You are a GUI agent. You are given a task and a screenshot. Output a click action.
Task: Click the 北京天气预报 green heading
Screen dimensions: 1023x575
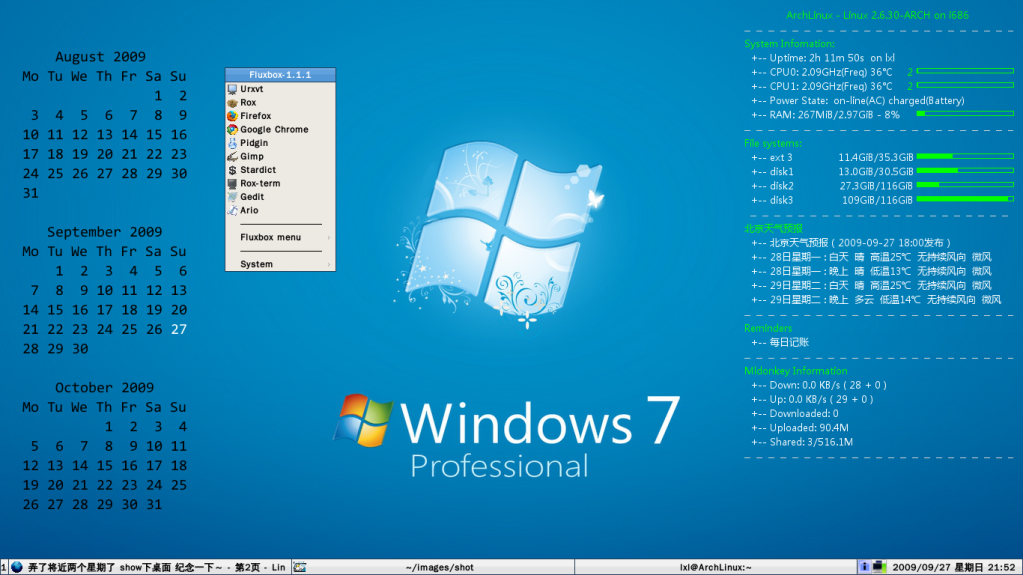point(773,228)
